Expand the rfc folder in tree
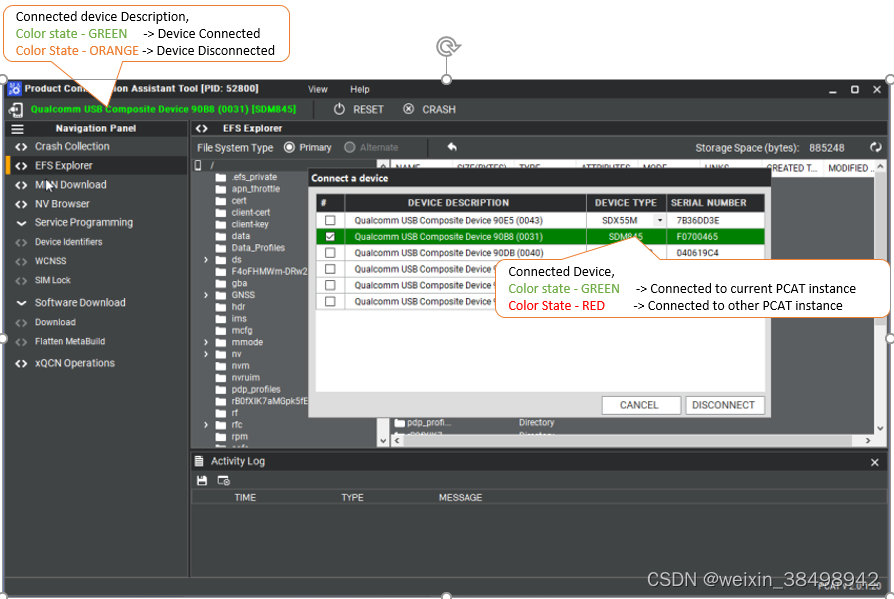The height and width of the screenshot is (599, 894). tap(206, 425)
